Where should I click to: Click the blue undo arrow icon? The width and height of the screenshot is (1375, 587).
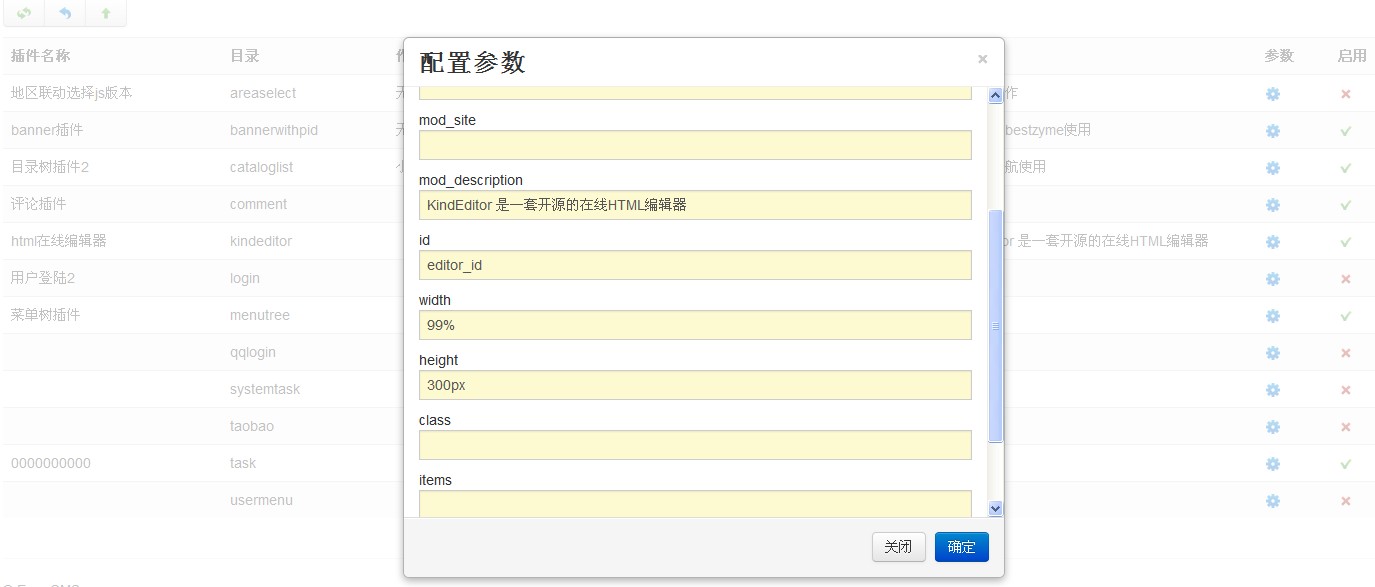pos(65,14)
